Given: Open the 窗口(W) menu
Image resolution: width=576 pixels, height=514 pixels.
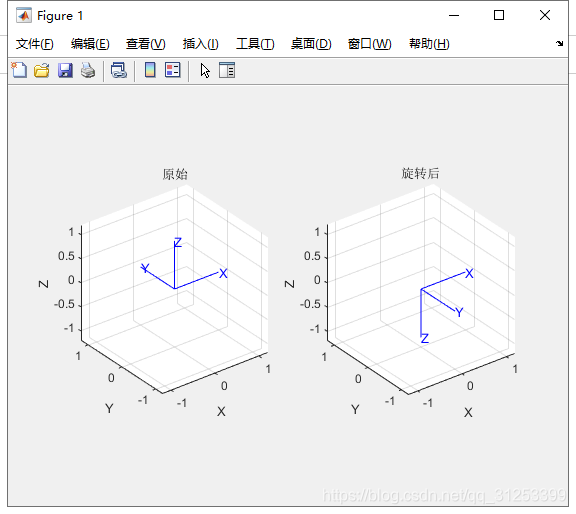Looking at the screenshot, I should (x=370, y=44).
